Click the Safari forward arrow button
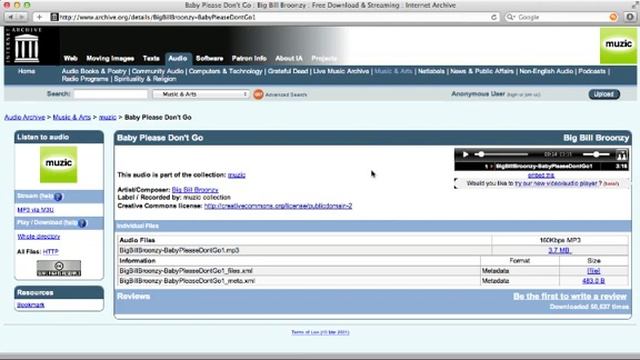Viewport: 640px width, 360px height. click(22, 17)
